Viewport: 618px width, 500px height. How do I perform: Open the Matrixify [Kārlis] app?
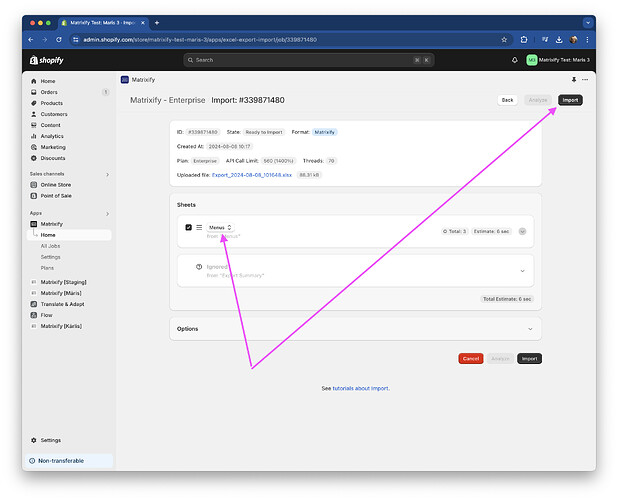(61, 326)
